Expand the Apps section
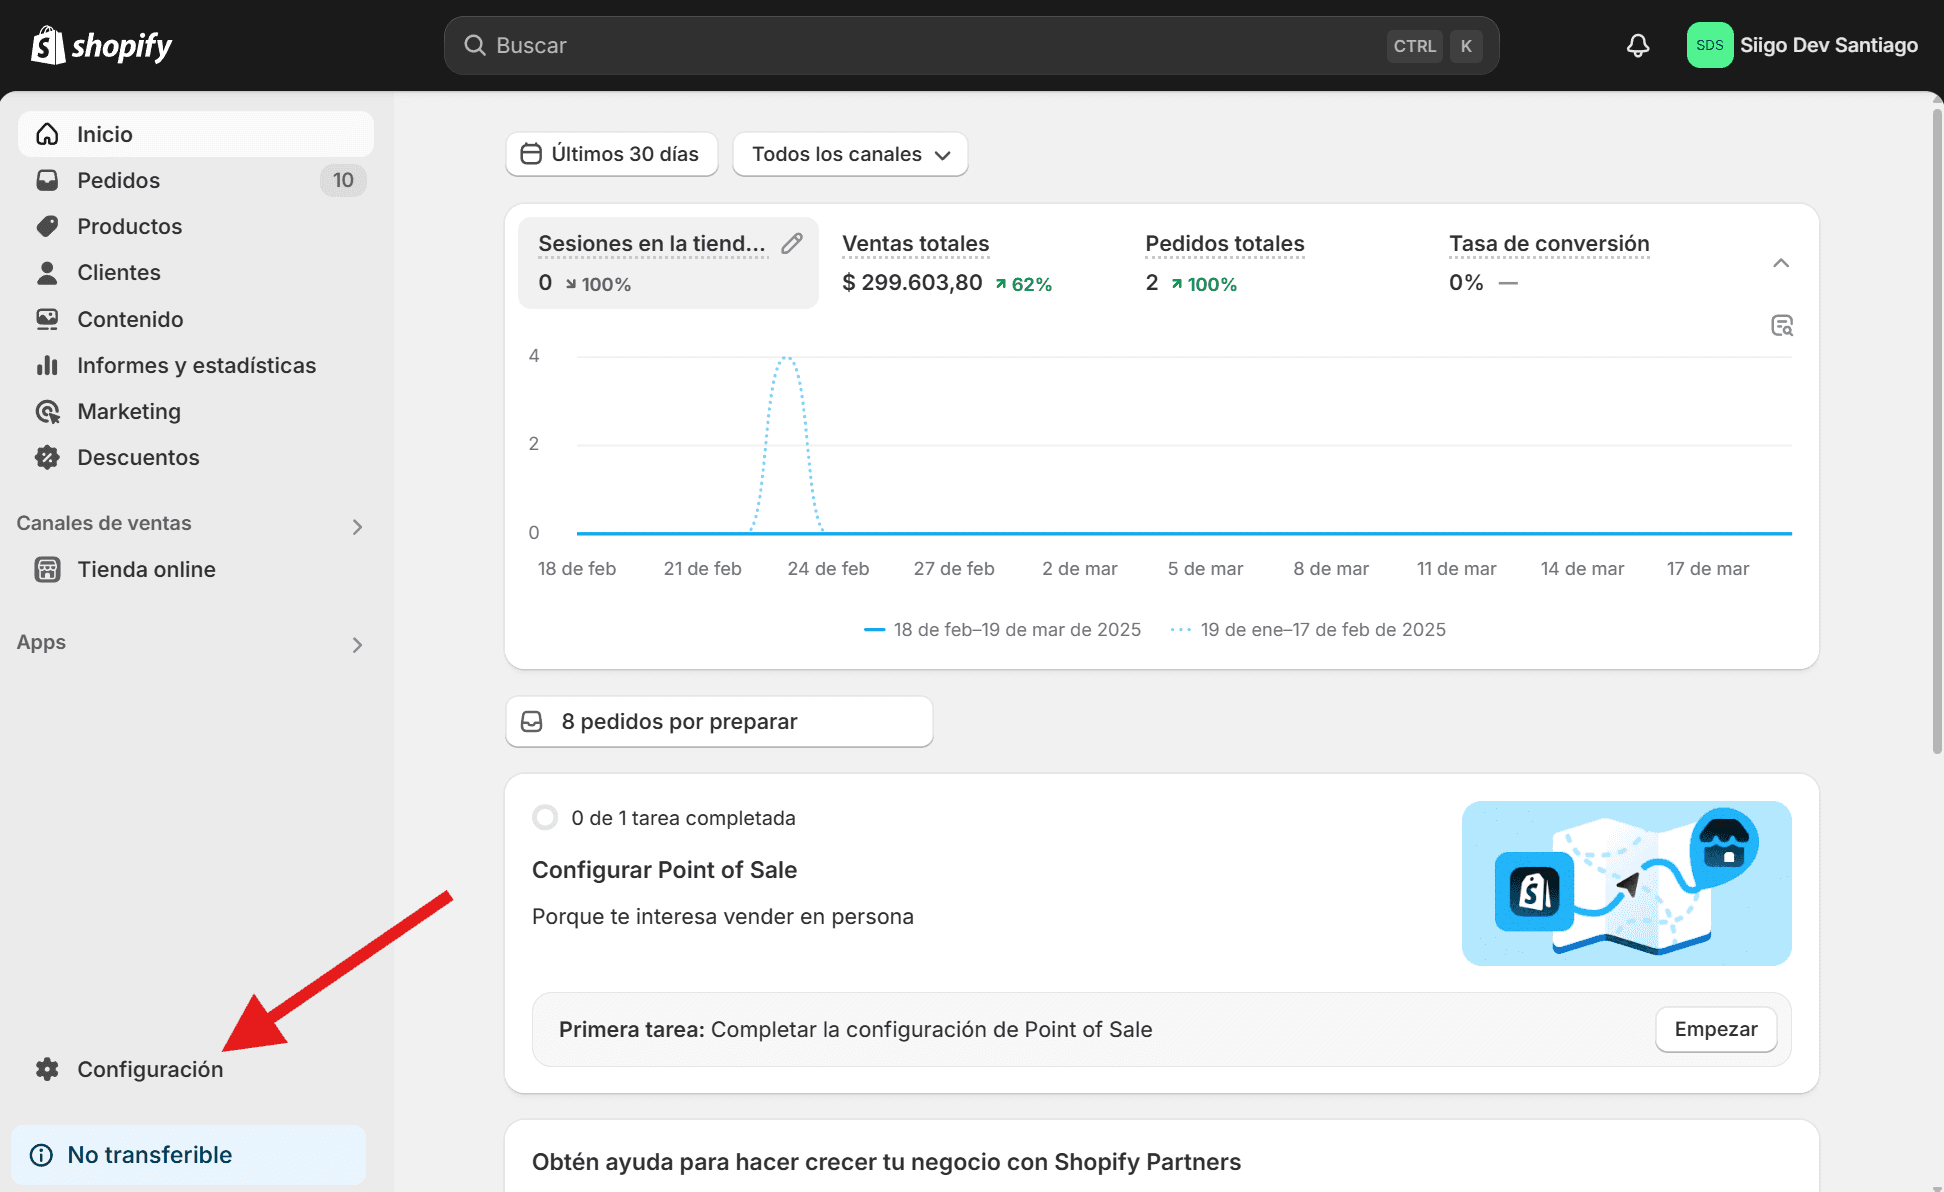The height and width of the screenshot is (1192, 1944). (x=357, y=645)
